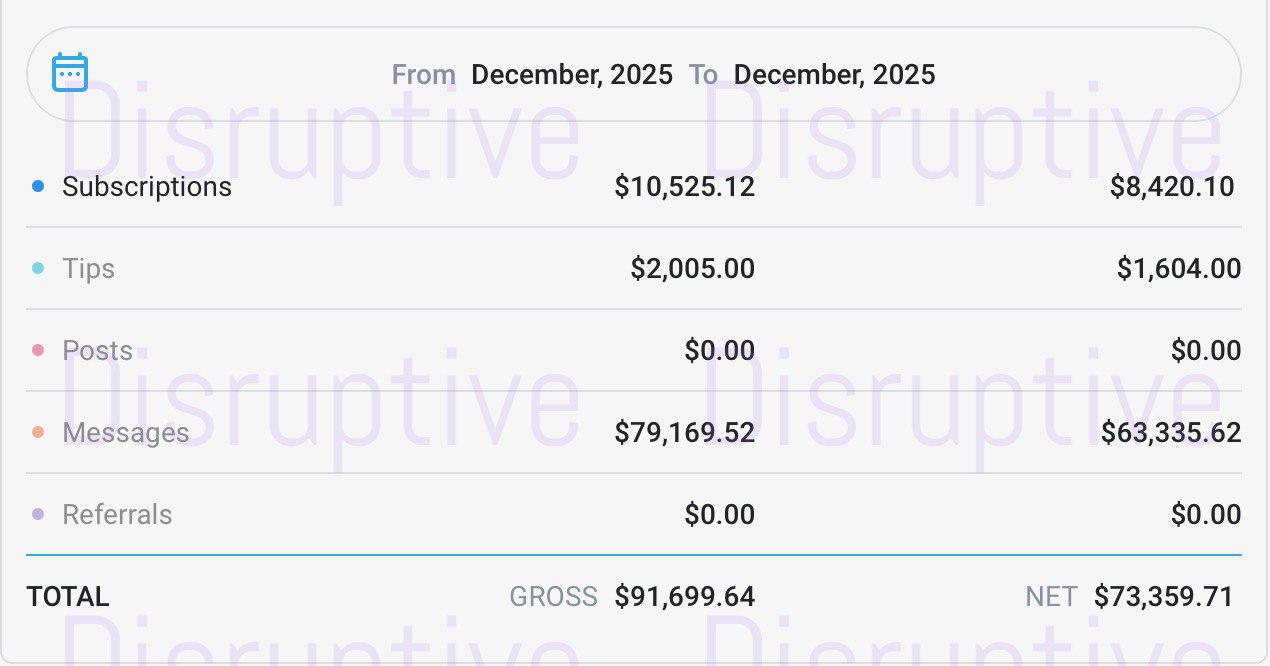1270x666 pixels.
Task: Click the orange Messages color dot
Action: coord(38,432)
